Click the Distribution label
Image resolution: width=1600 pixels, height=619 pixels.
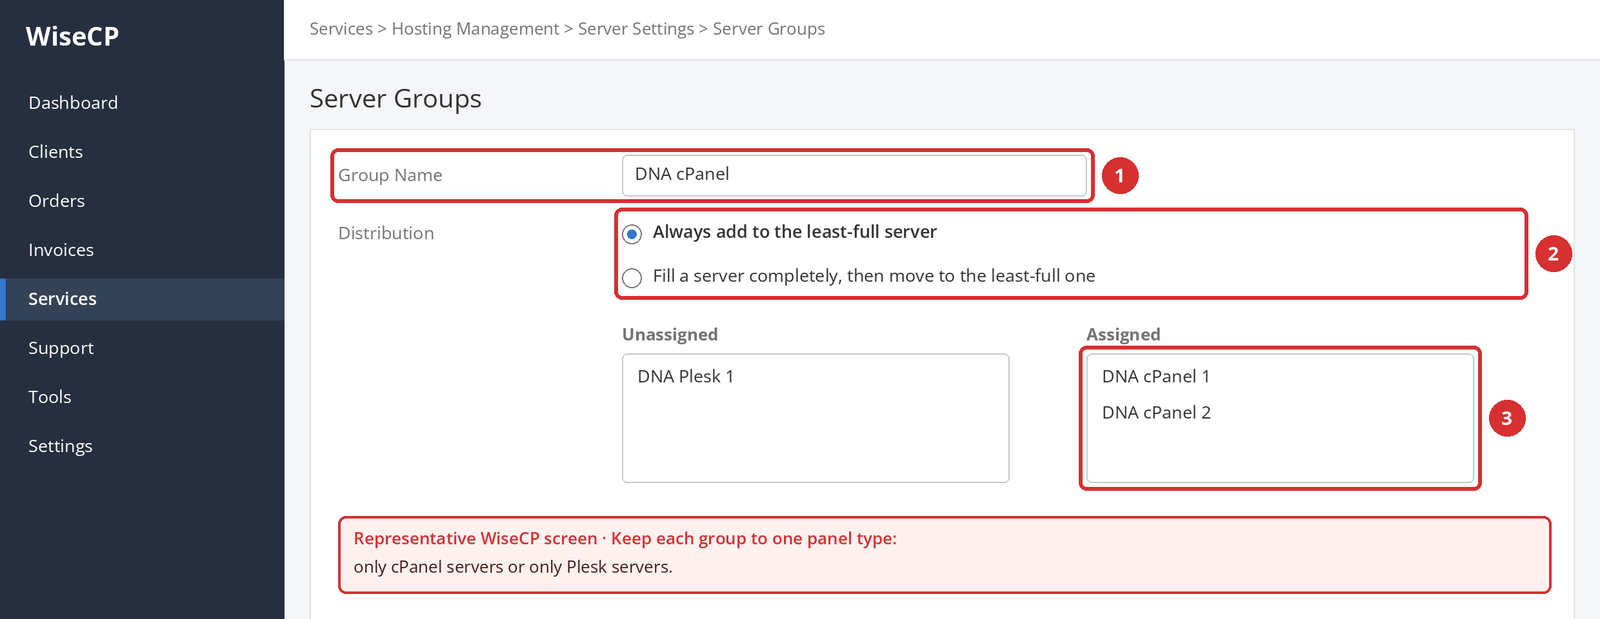tap(386, 233)
